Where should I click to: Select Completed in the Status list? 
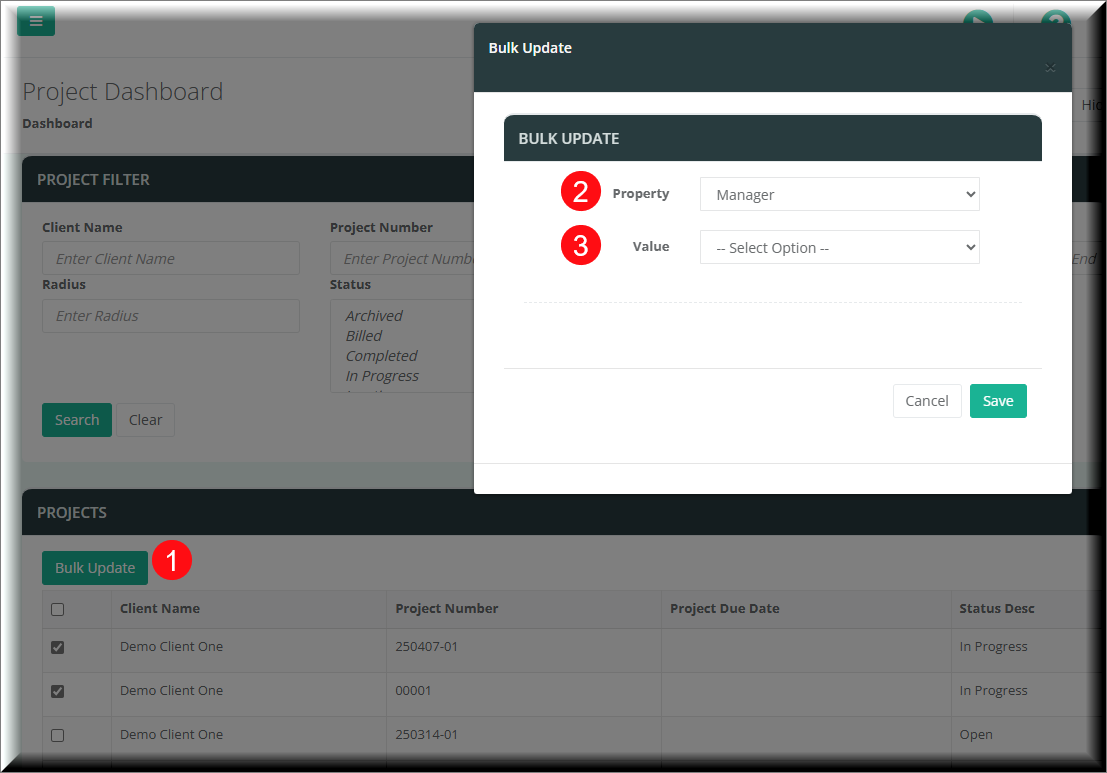click(x=381, y=356)
